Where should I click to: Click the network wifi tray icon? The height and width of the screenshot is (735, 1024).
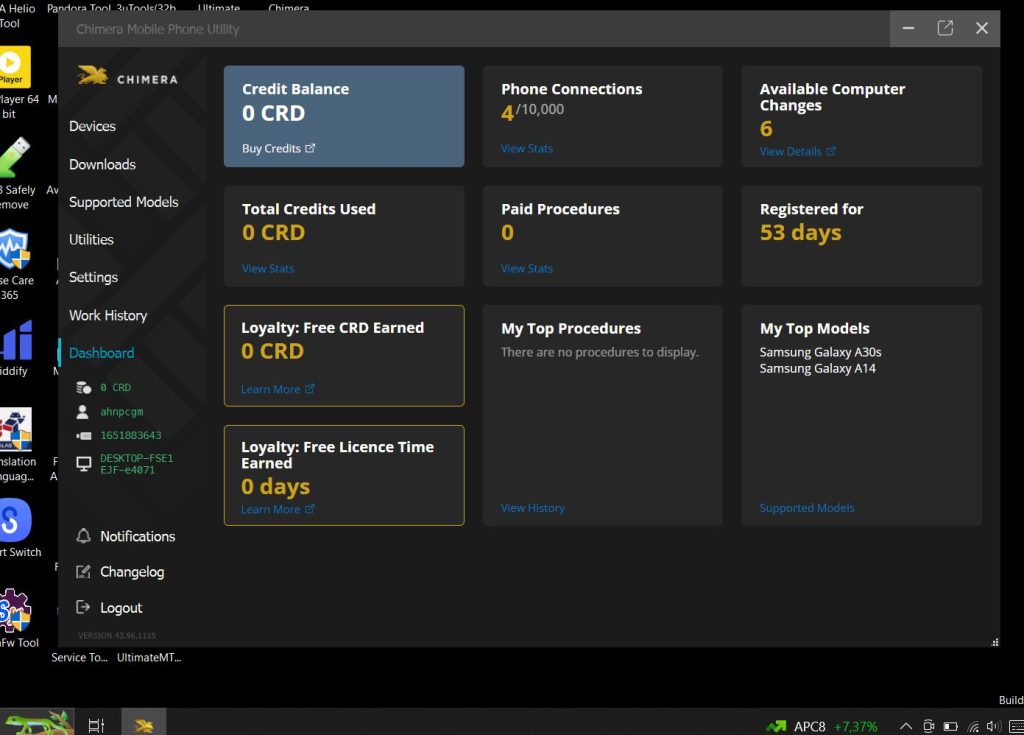(x=973, y=727)
